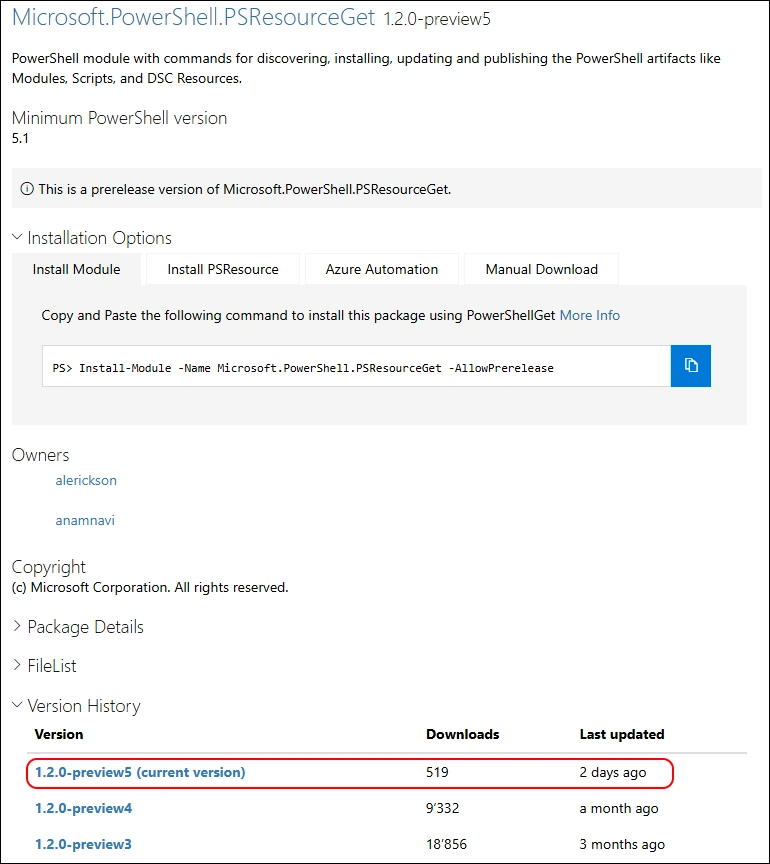770x864 pixels.
Task: Select the Install Module tab
Action: 76,269
